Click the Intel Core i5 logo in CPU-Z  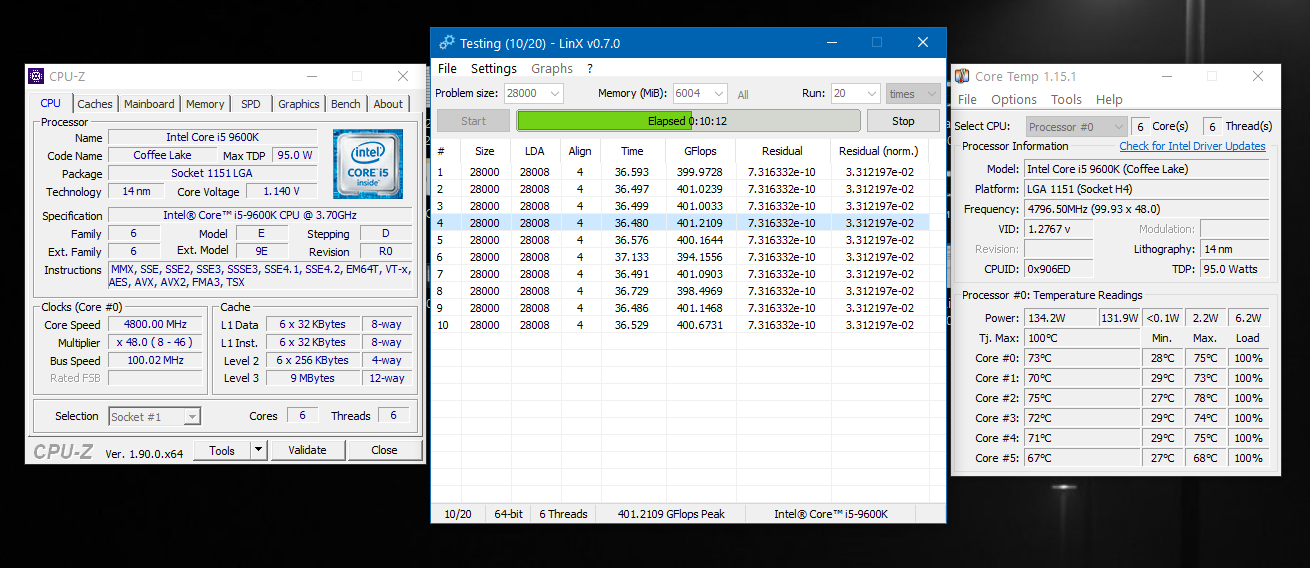(368, 163)
